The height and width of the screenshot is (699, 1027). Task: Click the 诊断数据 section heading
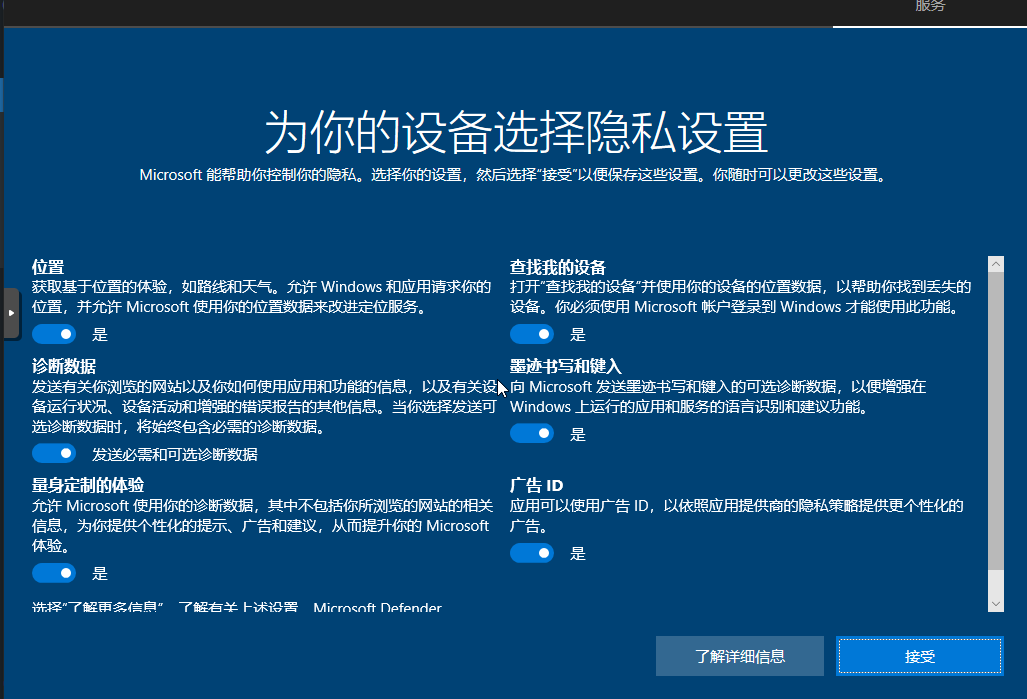pyautogui.click(x=64, y=366)
